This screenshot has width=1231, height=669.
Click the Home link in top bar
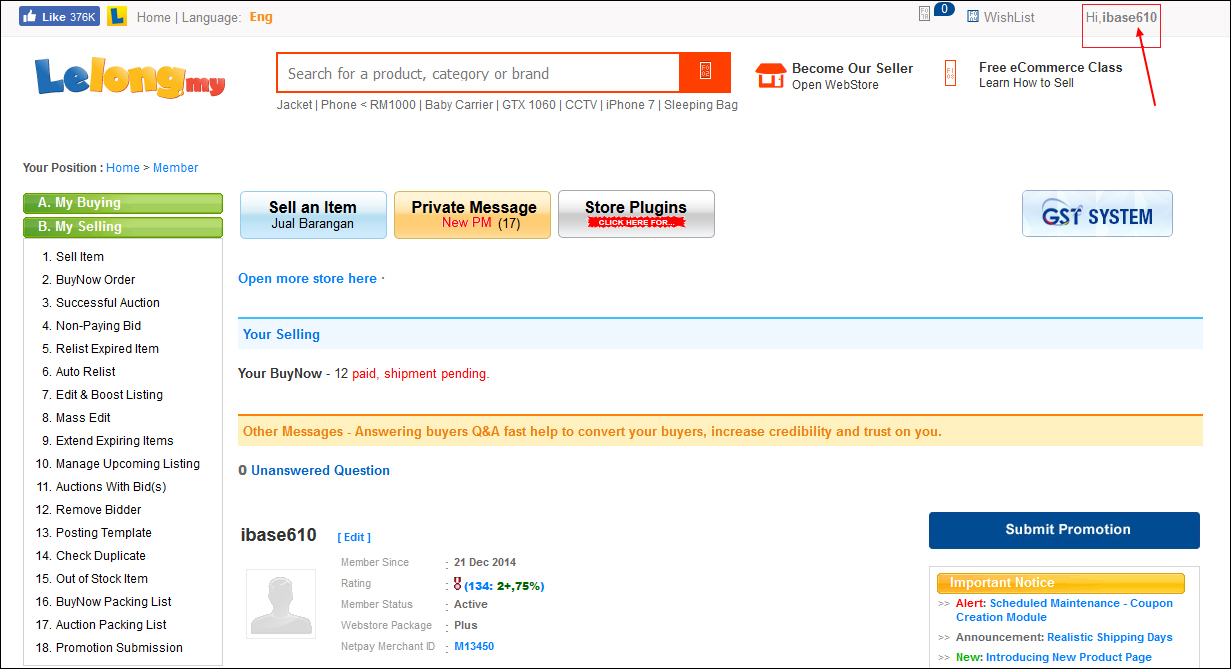point(154,17)
